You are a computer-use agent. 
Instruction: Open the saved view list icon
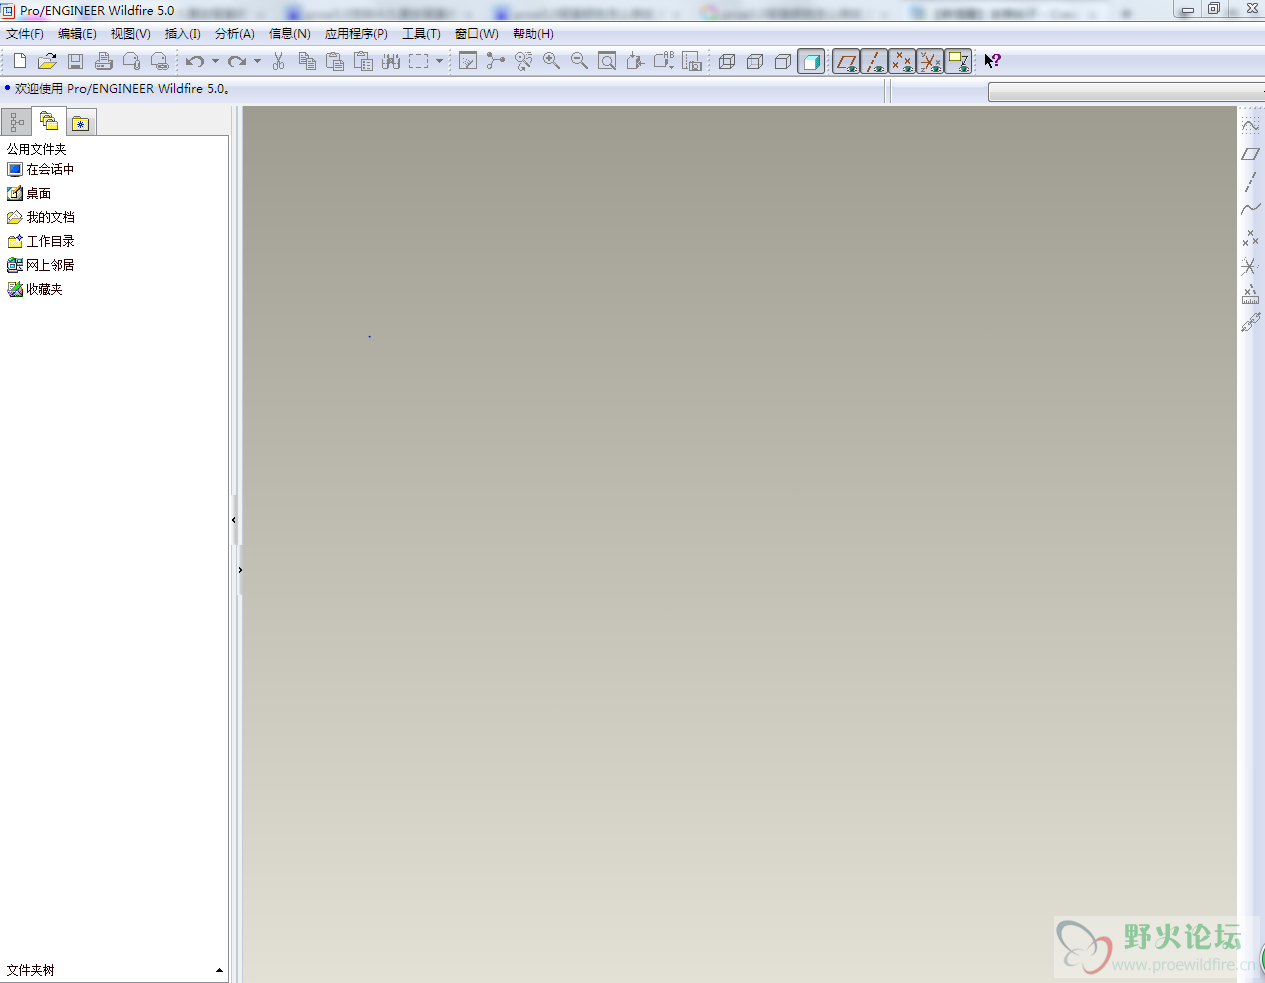pos(663,61)
